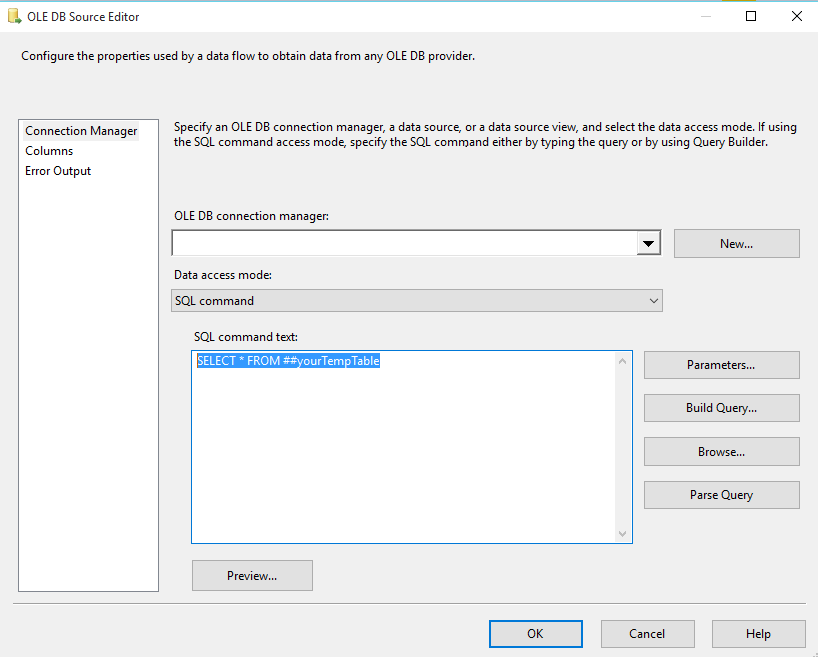Click the OLE DB Source Editor title bar icon
This screenshot has height=657, width=818.
pos(14,16)
